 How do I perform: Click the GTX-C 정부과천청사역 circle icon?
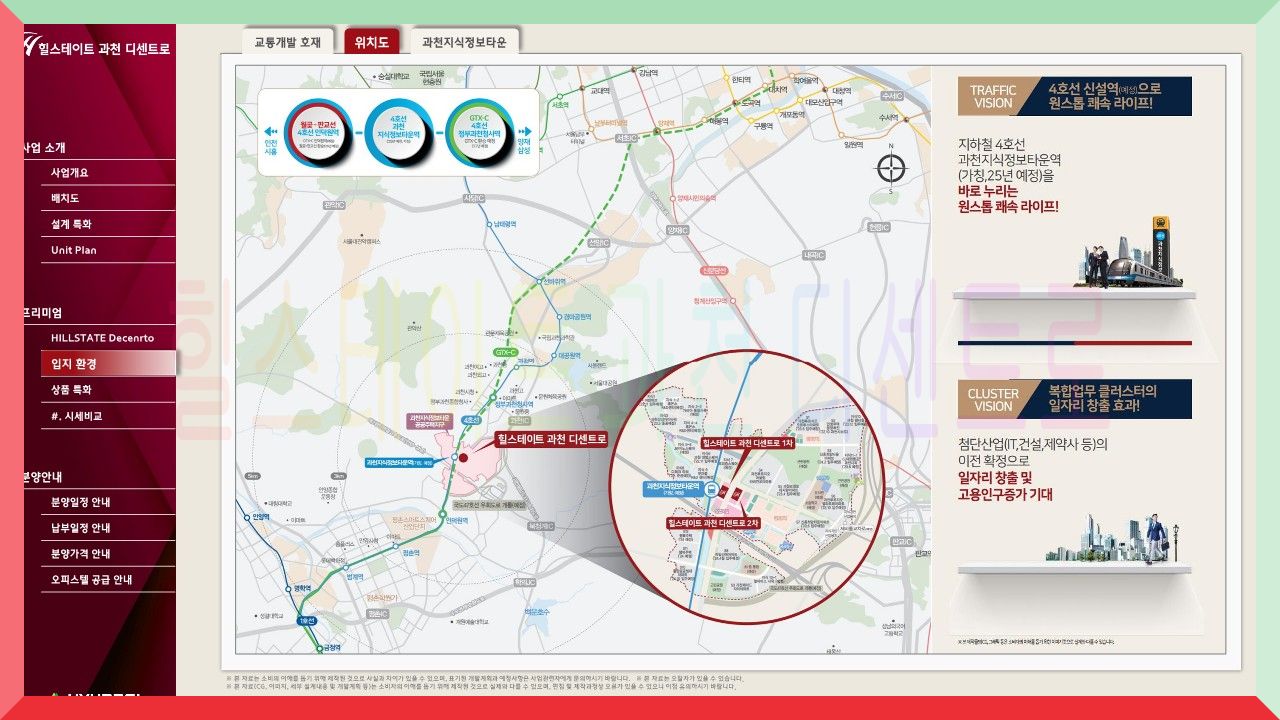479,132
